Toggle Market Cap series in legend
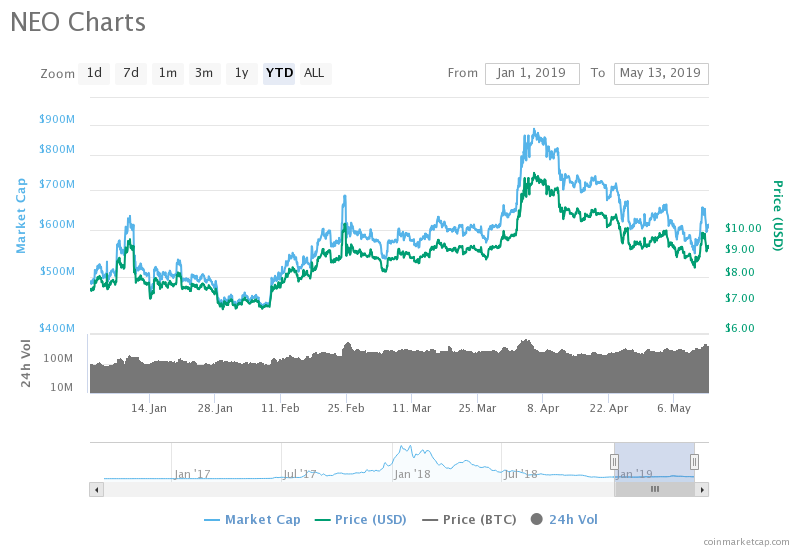800x550 pixels. (252, 520)
